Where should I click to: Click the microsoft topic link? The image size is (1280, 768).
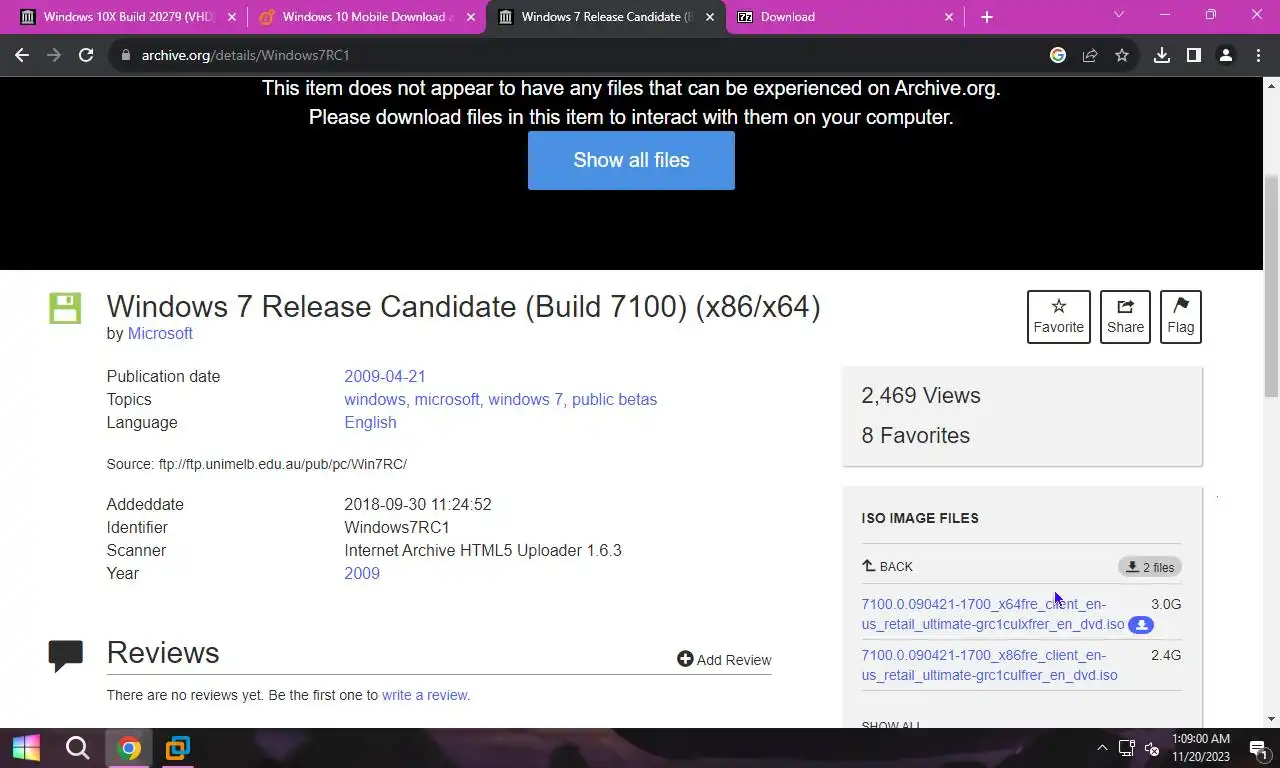click(x=447, y=400)
